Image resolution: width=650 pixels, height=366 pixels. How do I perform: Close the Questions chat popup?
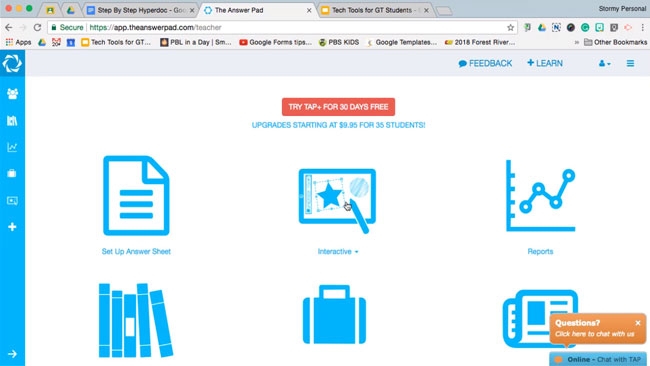tap(638, 322)
